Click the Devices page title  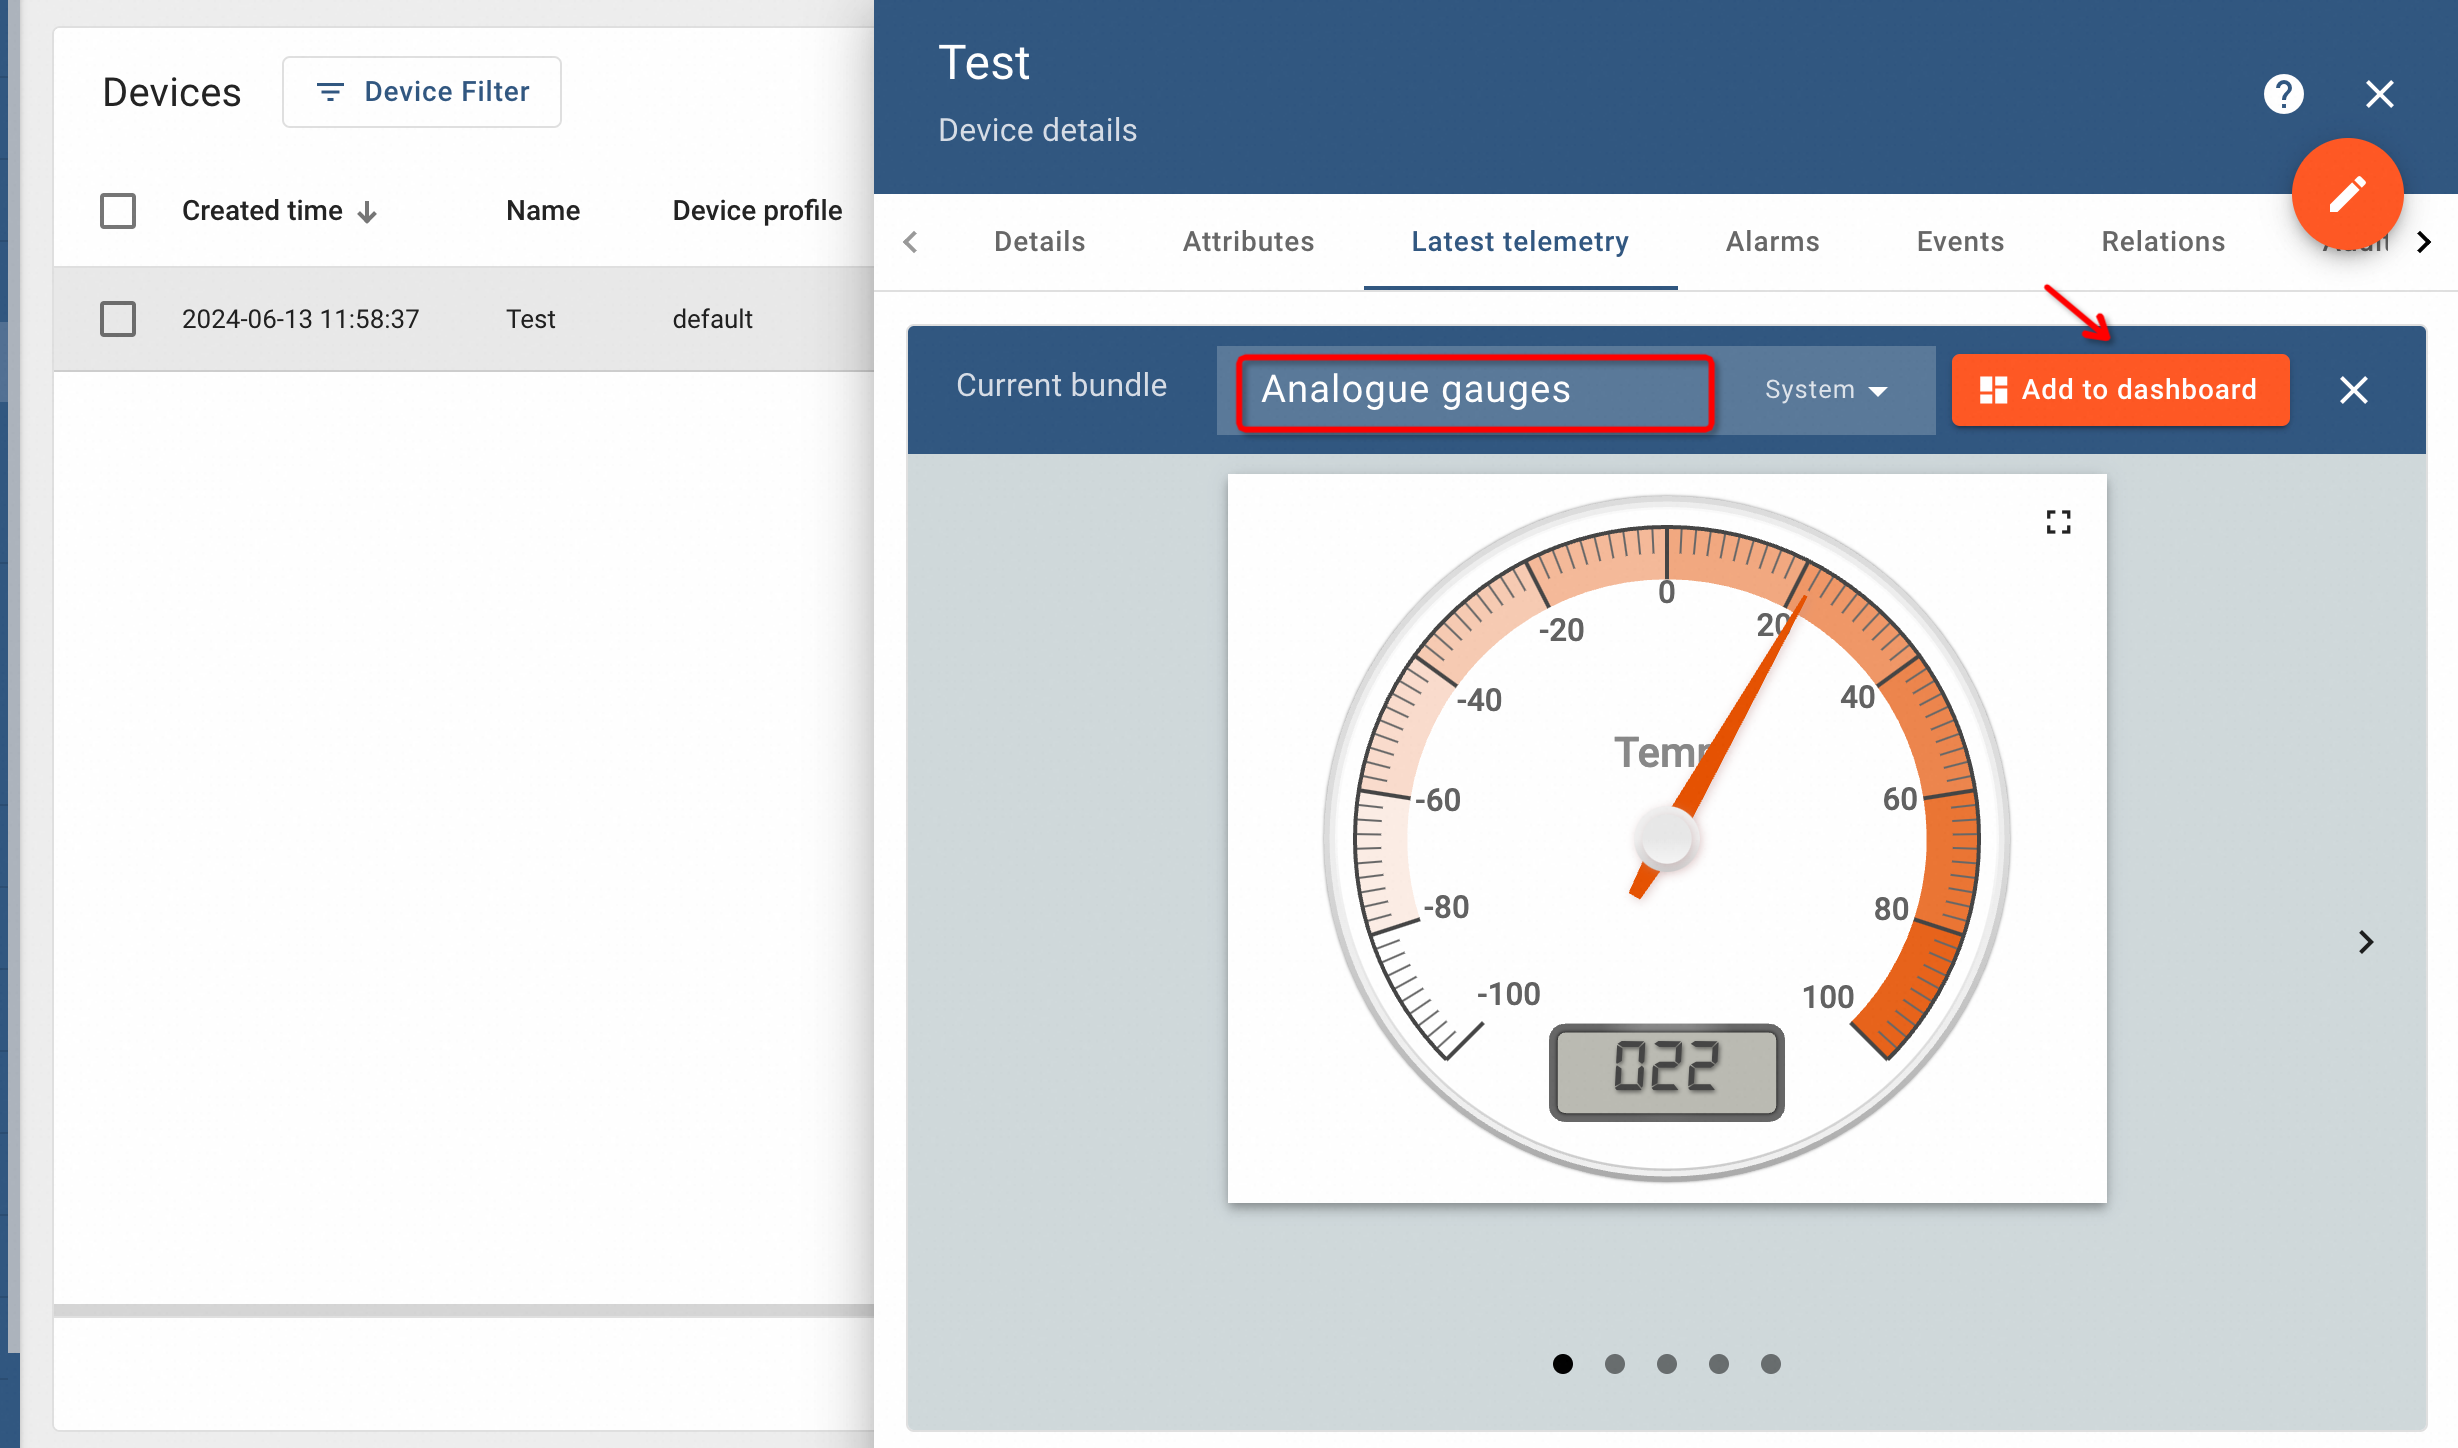172,92
